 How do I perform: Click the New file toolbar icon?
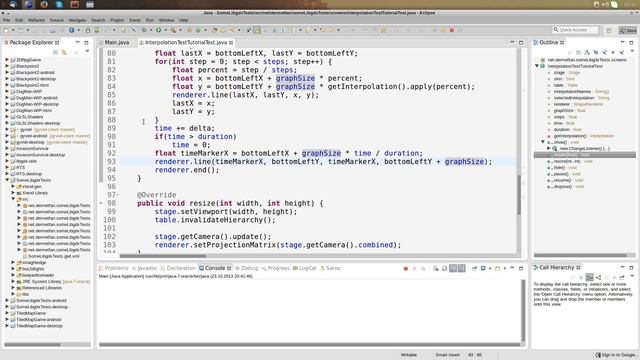pyautogui.click(x=6, y=30)
